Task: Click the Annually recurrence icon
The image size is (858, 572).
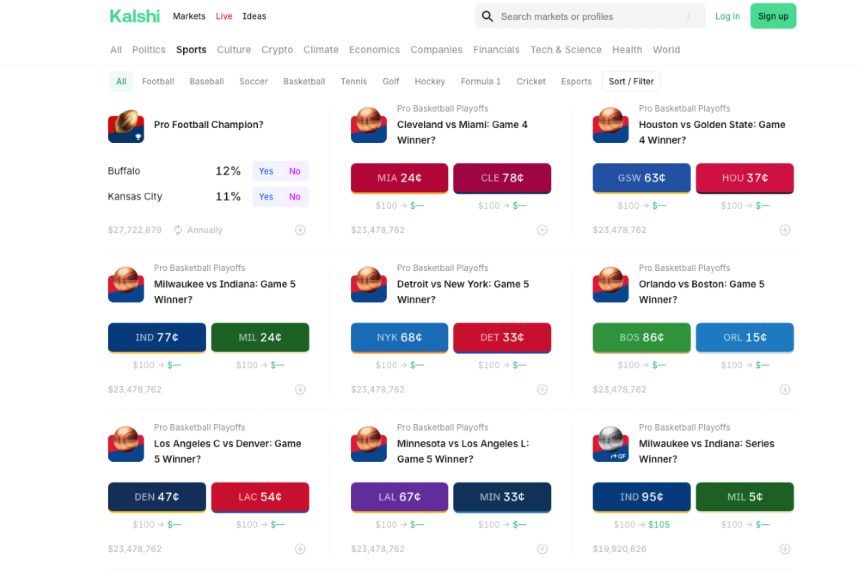Action: coord(178,230)
